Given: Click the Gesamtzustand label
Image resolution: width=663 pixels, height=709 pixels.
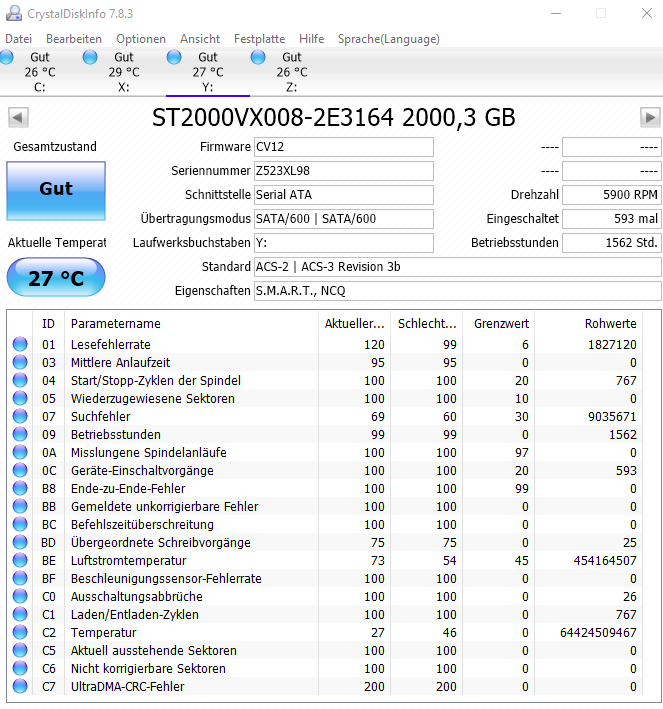Looking at the screenshot, I should pos(55,147).
